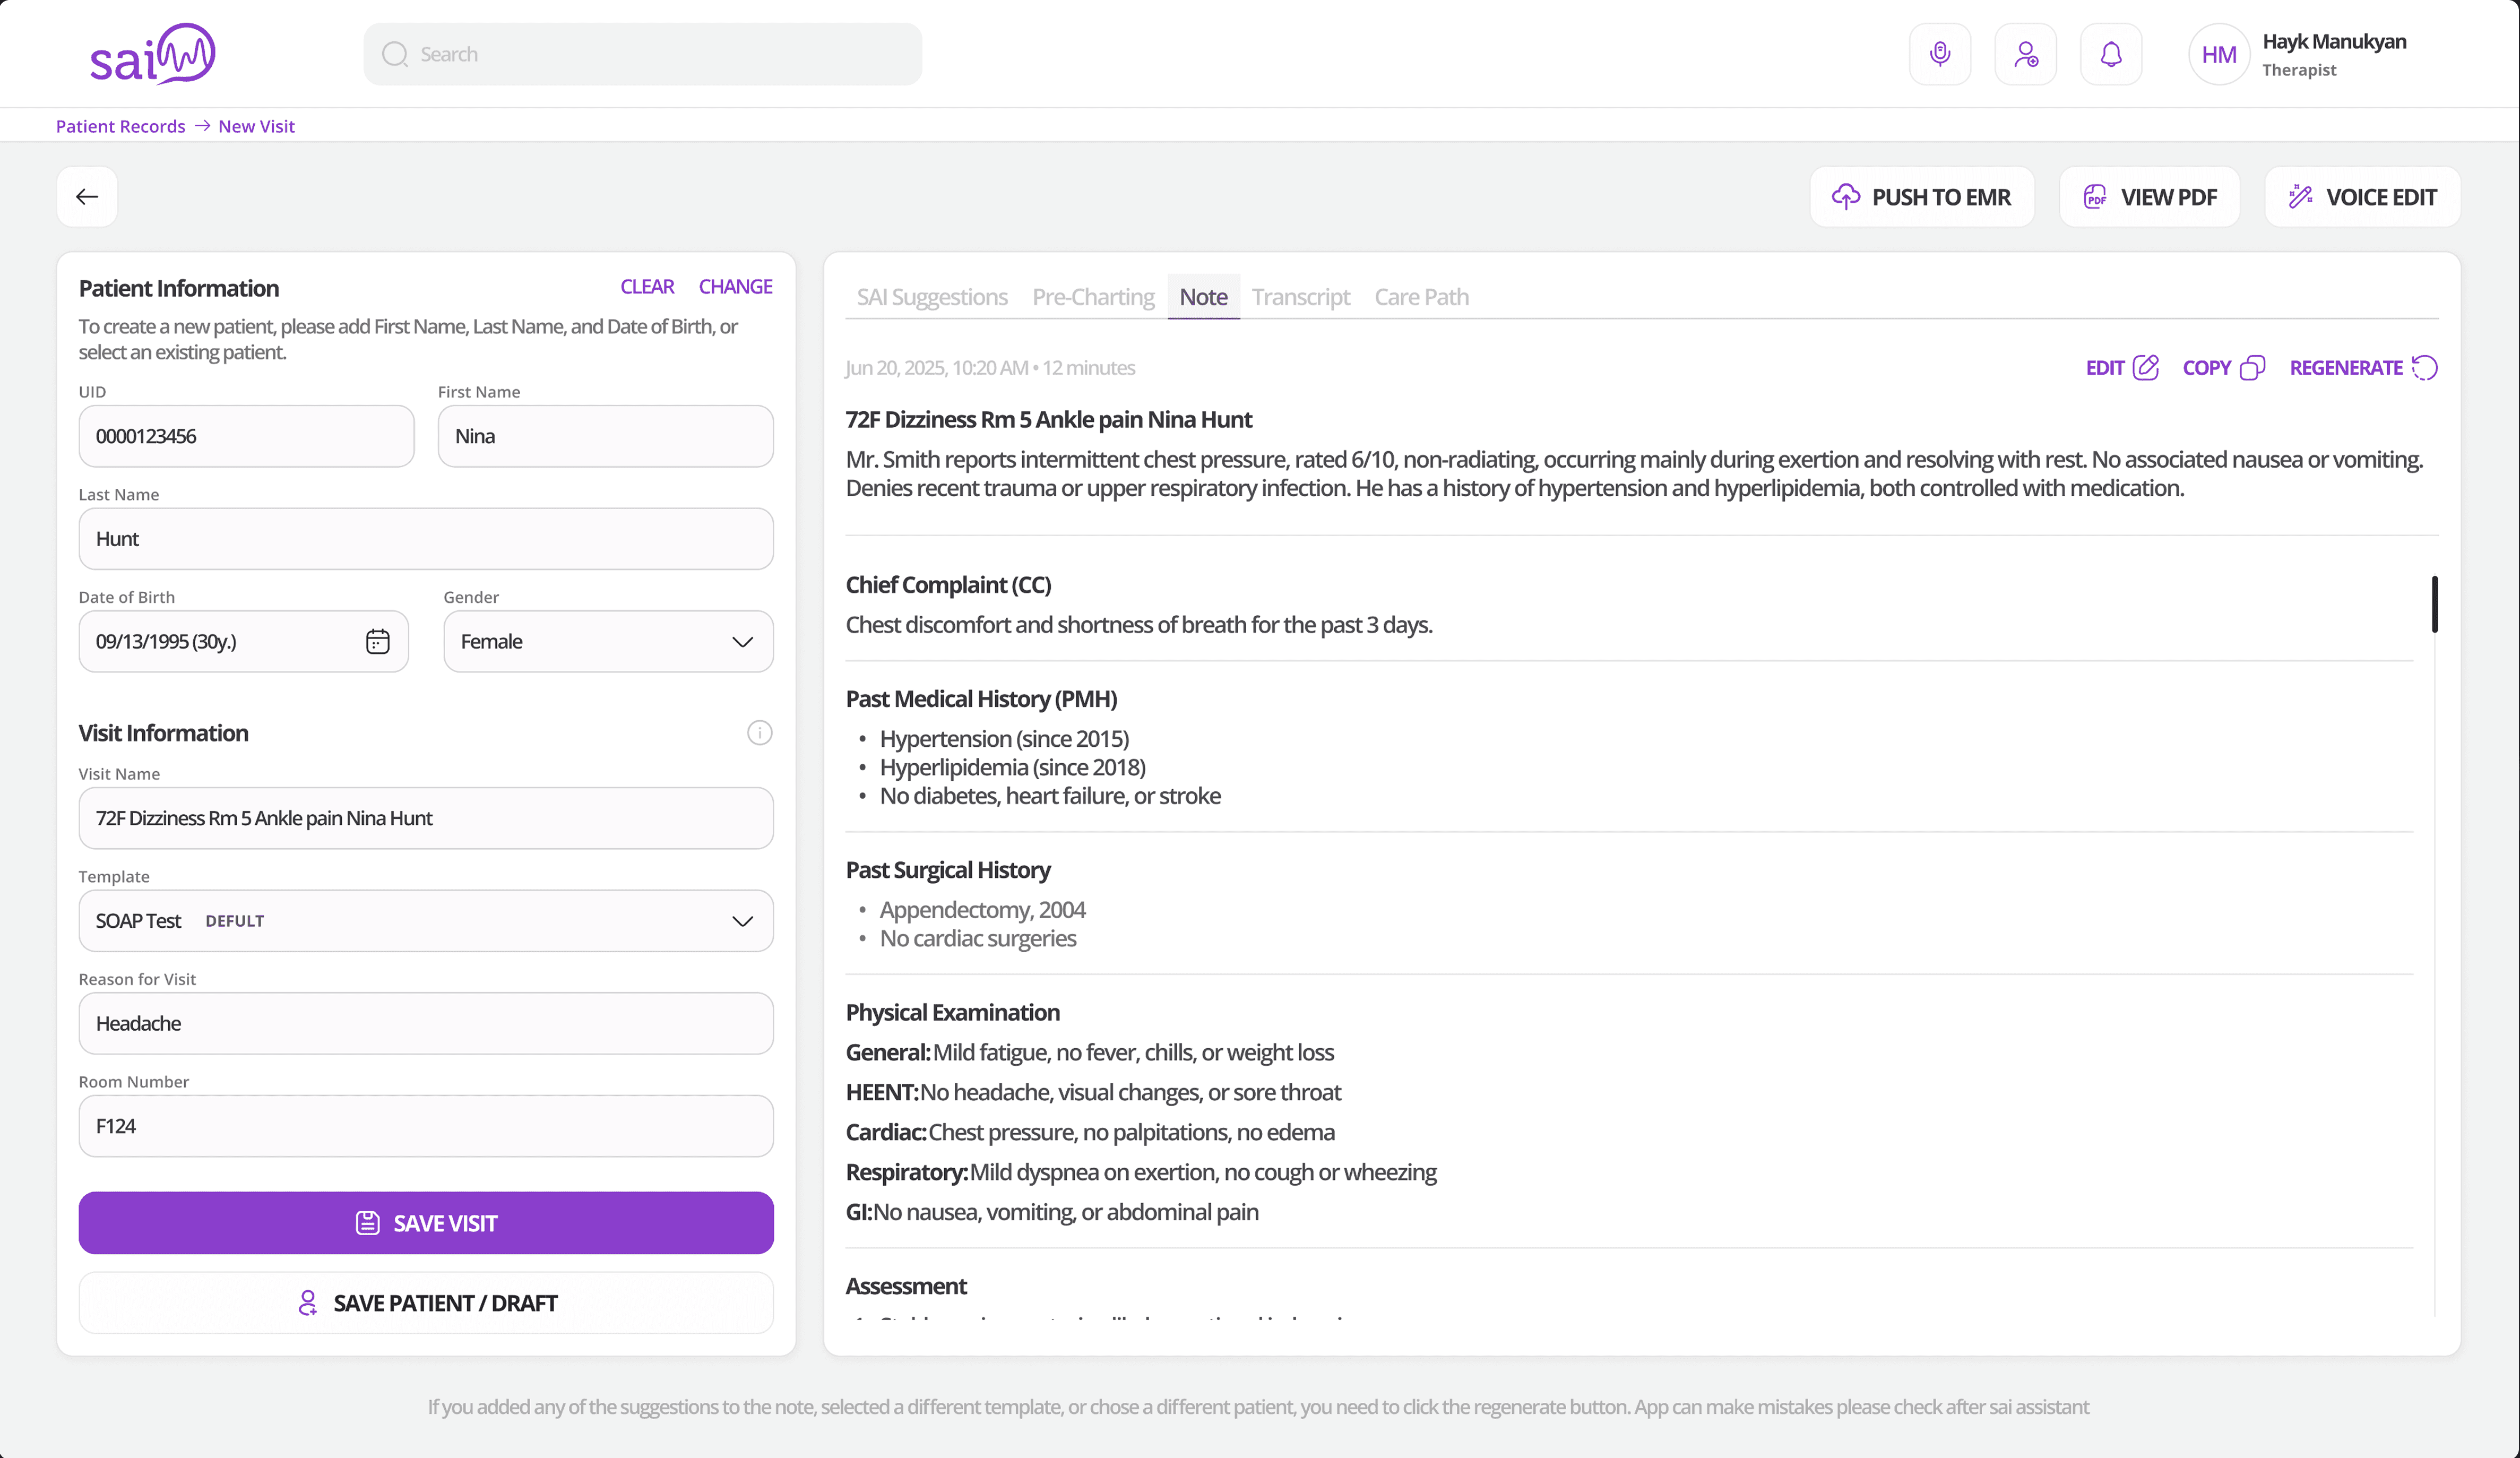Click the Patient Records breadcrumb link
Screen dimensions: 2520x1458
coord(121,126)
